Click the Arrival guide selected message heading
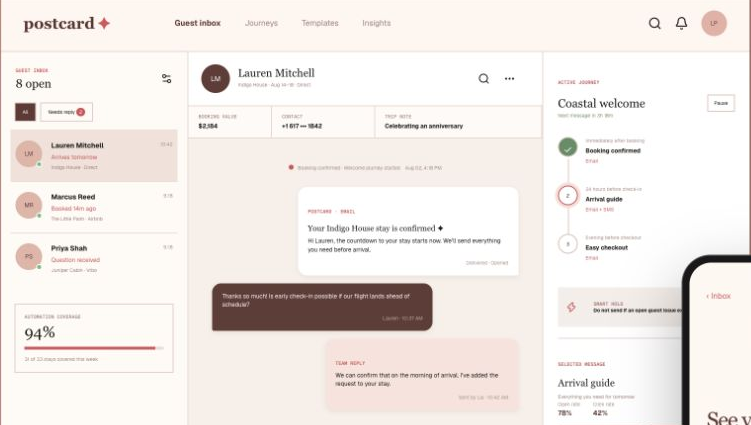 pyautogui.click(x=586, y=383)
